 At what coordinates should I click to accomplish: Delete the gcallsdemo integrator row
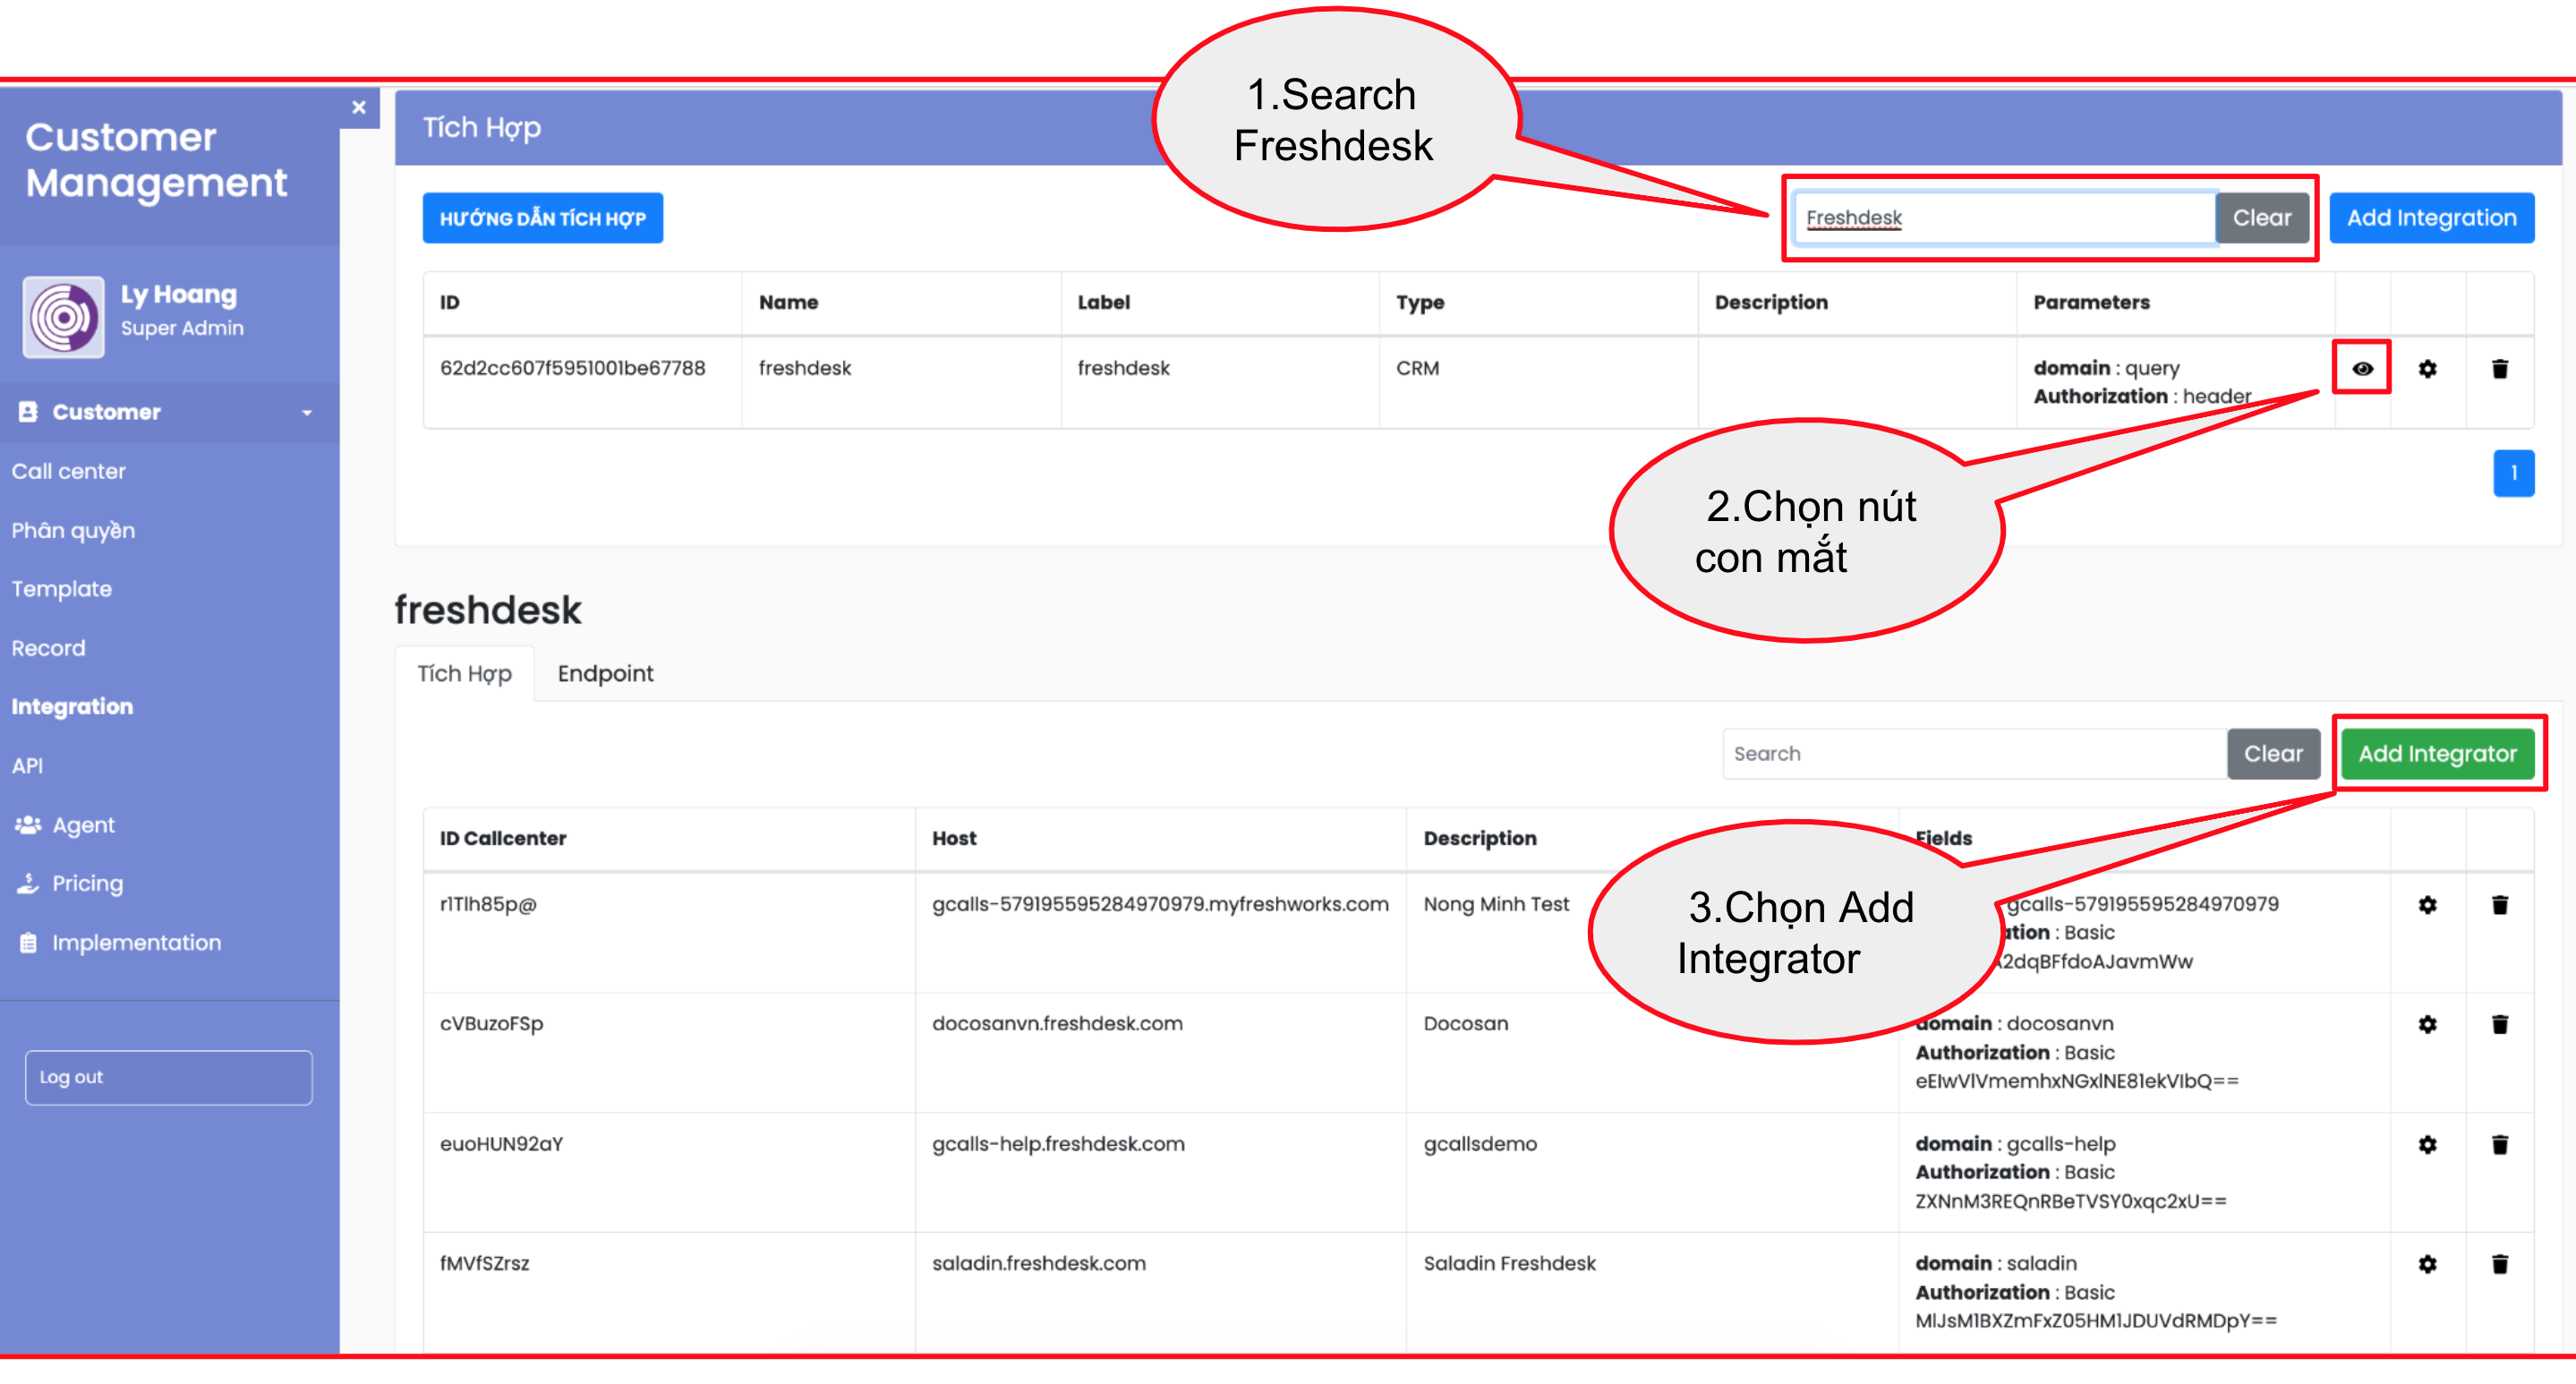[x=2499, y=1144]
